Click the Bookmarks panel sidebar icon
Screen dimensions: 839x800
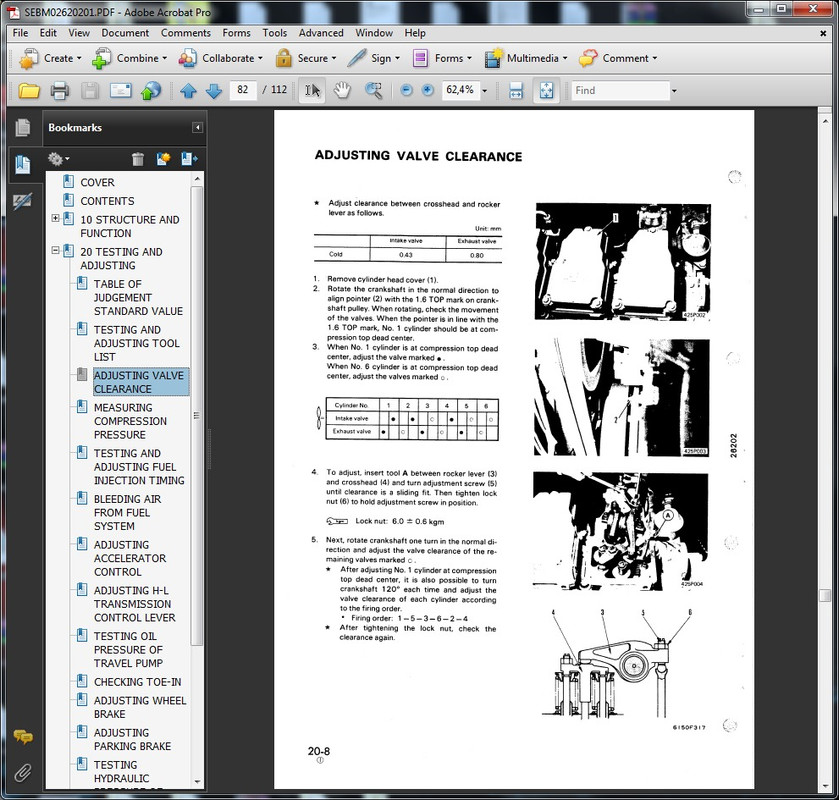(23, 164)
